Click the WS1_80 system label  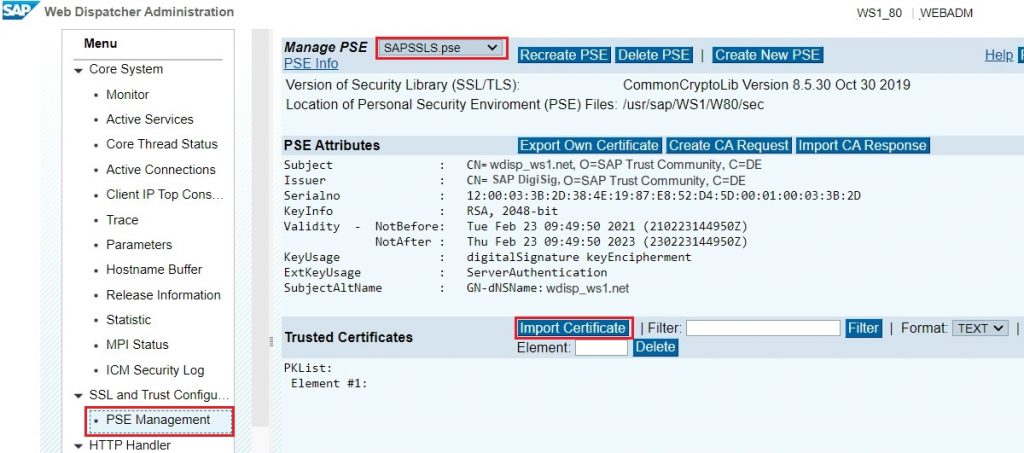879,13
